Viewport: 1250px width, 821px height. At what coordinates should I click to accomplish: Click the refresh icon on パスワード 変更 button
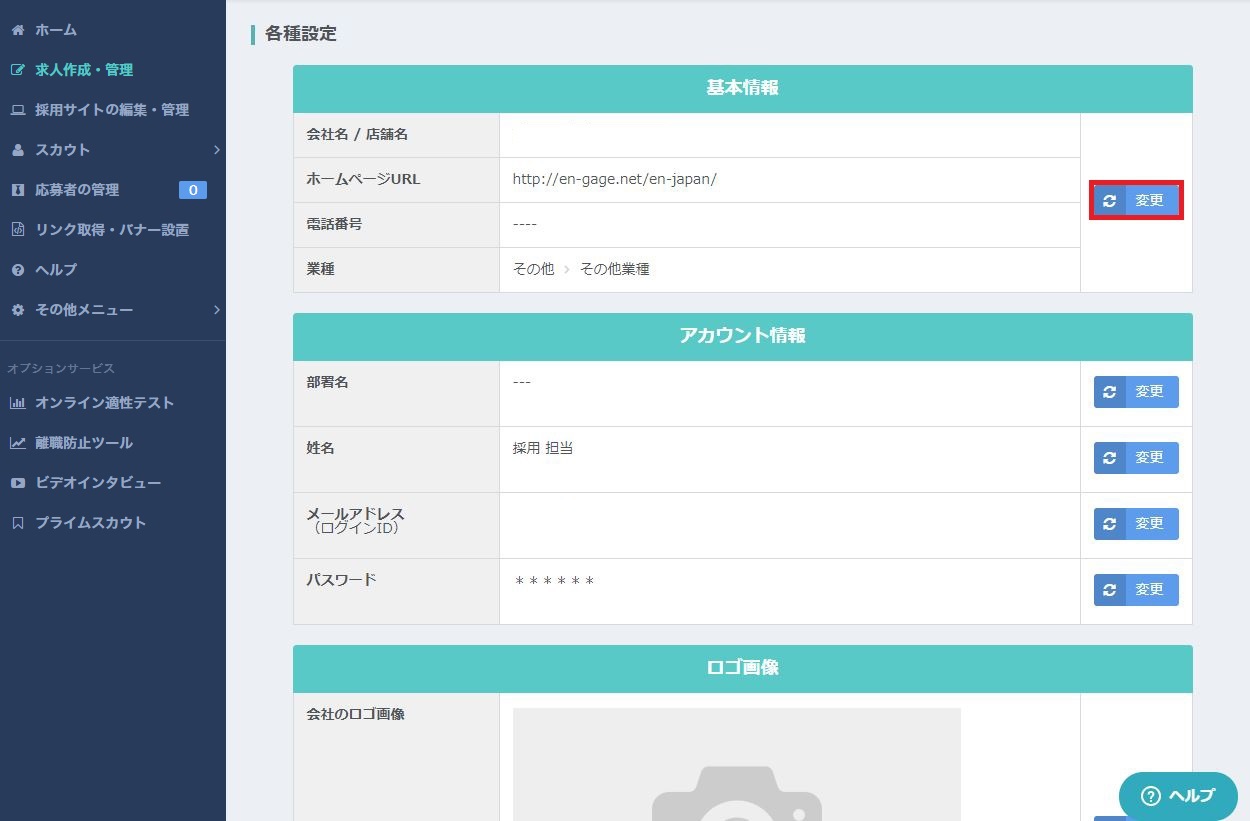[1109, 590]
